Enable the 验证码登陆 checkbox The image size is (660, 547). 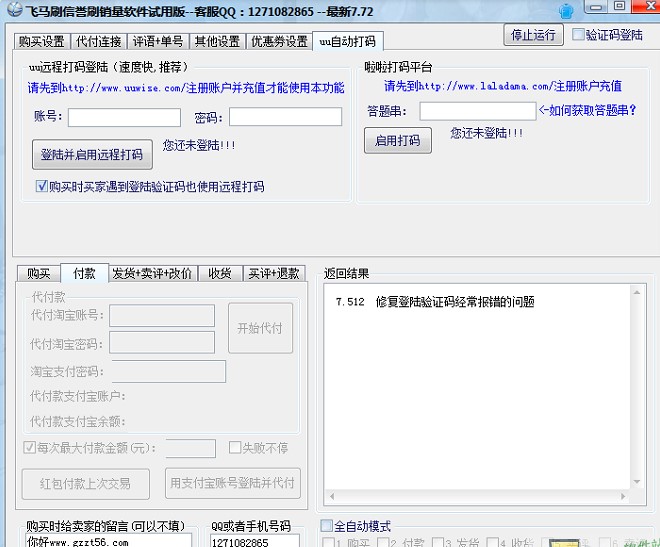tap(578, 35)
